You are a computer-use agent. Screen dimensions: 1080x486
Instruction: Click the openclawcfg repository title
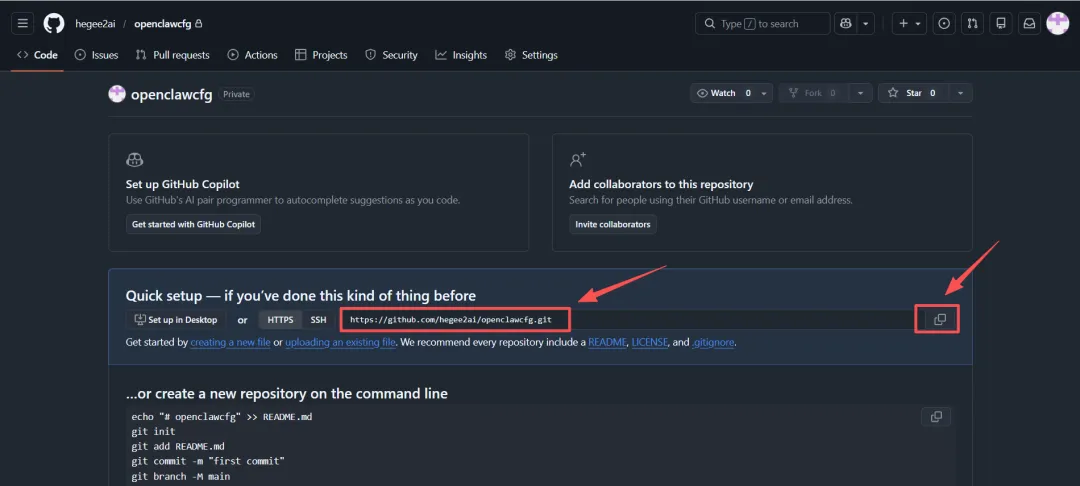pos(172,94)
